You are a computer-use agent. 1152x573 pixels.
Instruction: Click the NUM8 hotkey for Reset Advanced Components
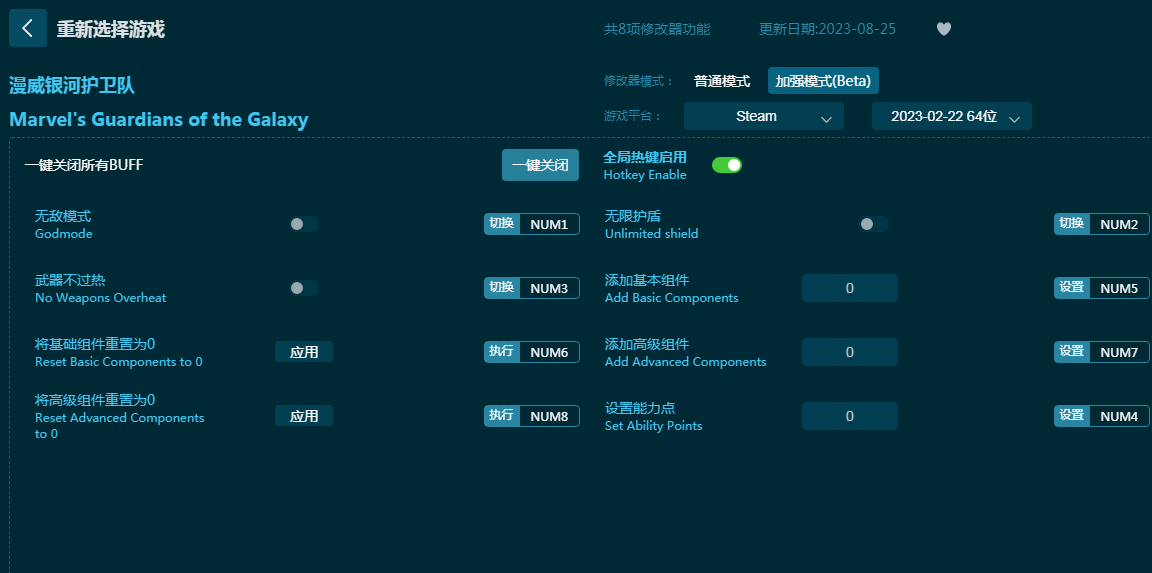click(x=549, y=416)
